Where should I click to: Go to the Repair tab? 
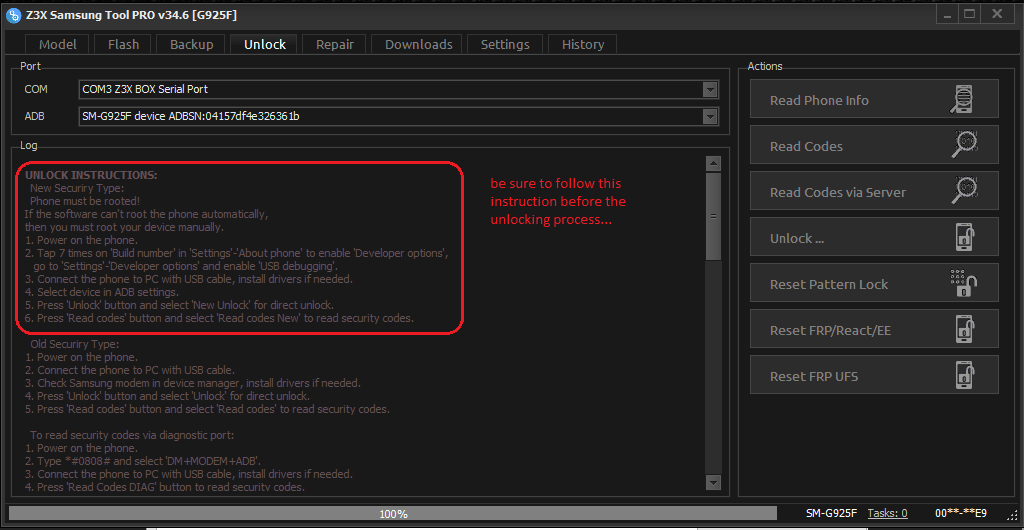(x=335, y=44)
